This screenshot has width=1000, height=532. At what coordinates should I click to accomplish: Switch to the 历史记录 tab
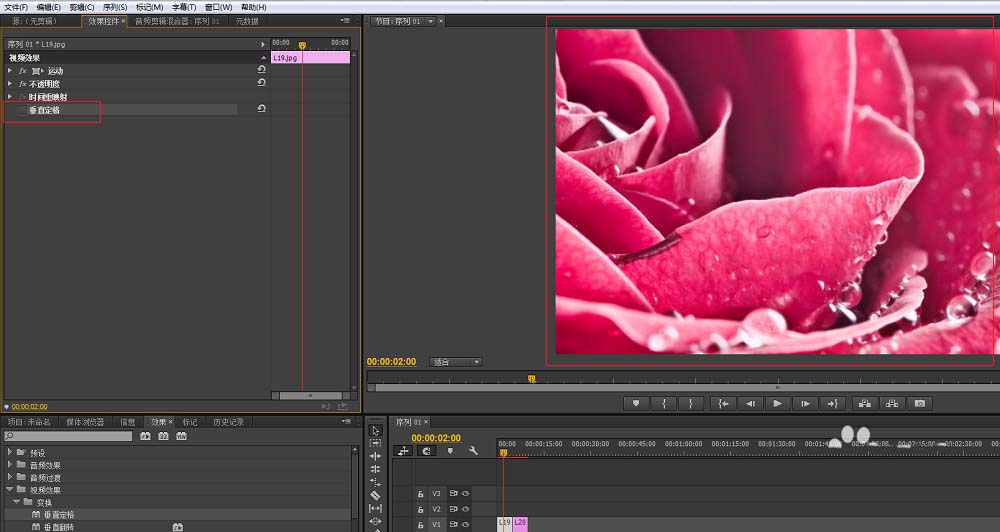tap(228, 422)
